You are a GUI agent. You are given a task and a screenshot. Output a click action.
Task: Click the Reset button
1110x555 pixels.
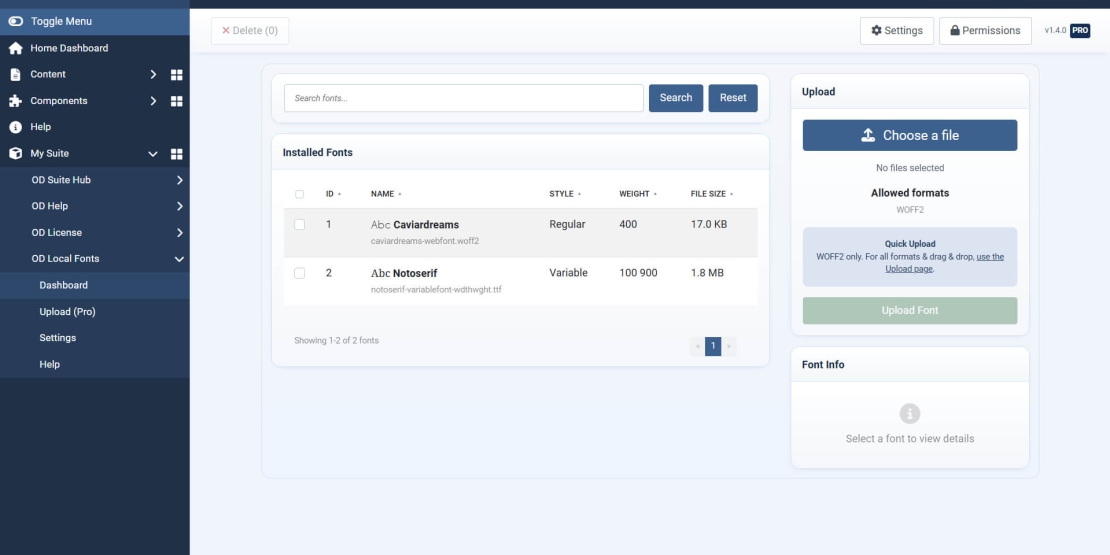point(733,98)
